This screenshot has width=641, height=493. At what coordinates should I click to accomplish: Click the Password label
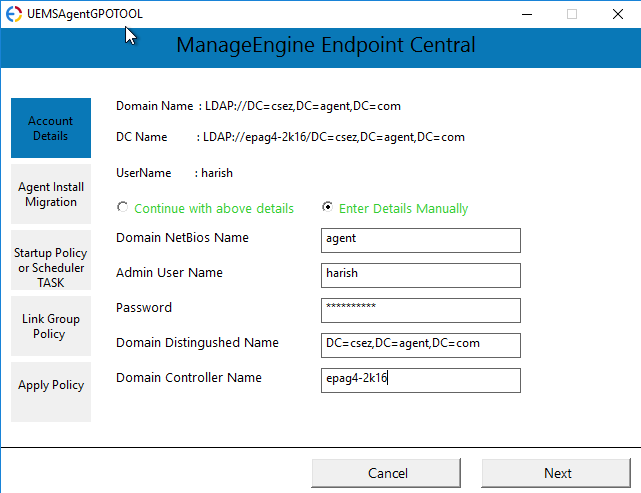144,307
